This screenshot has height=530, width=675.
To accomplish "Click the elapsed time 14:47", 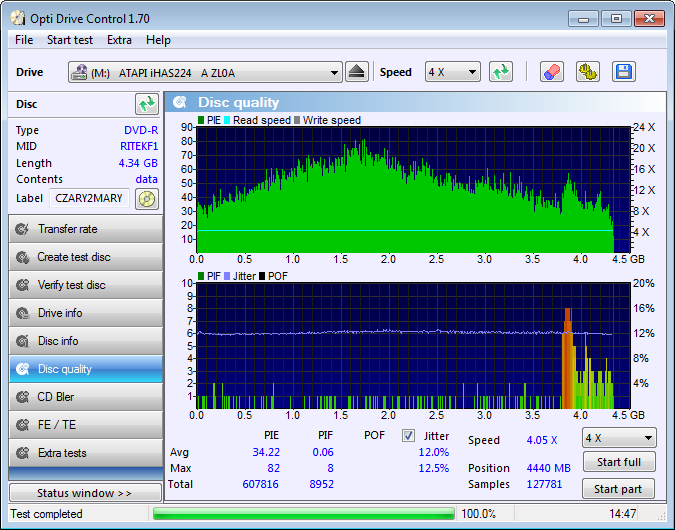I will pyautogui.click(x=622, y=514).
